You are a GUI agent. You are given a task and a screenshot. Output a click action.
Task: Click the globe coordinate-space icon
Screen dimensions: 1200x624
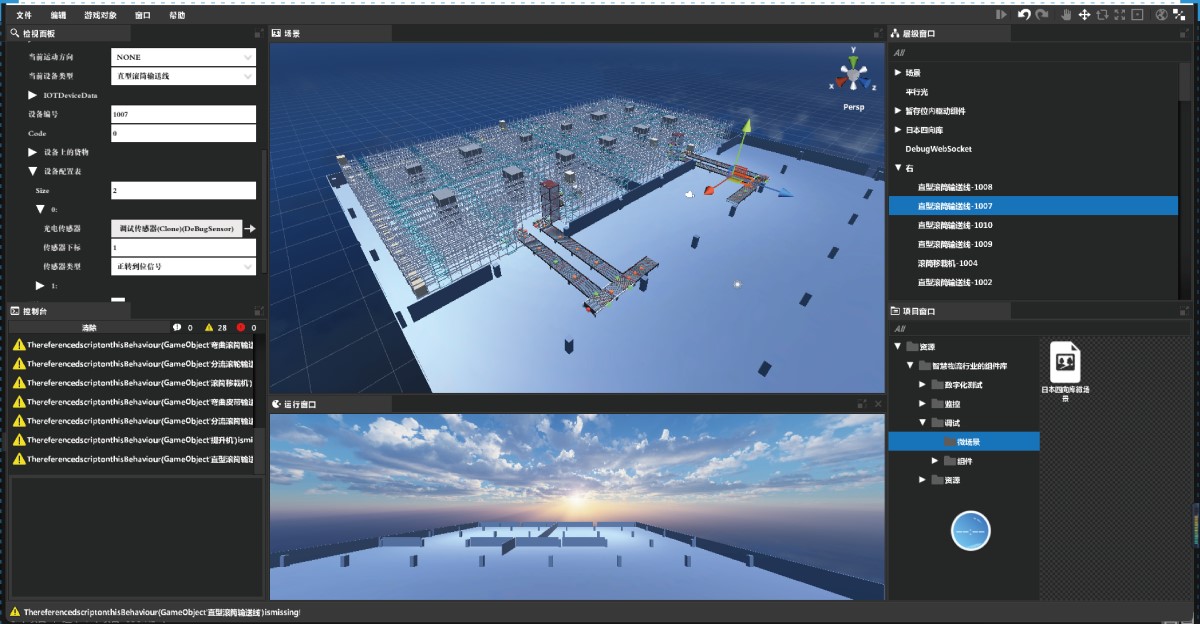pos(1161,15)
